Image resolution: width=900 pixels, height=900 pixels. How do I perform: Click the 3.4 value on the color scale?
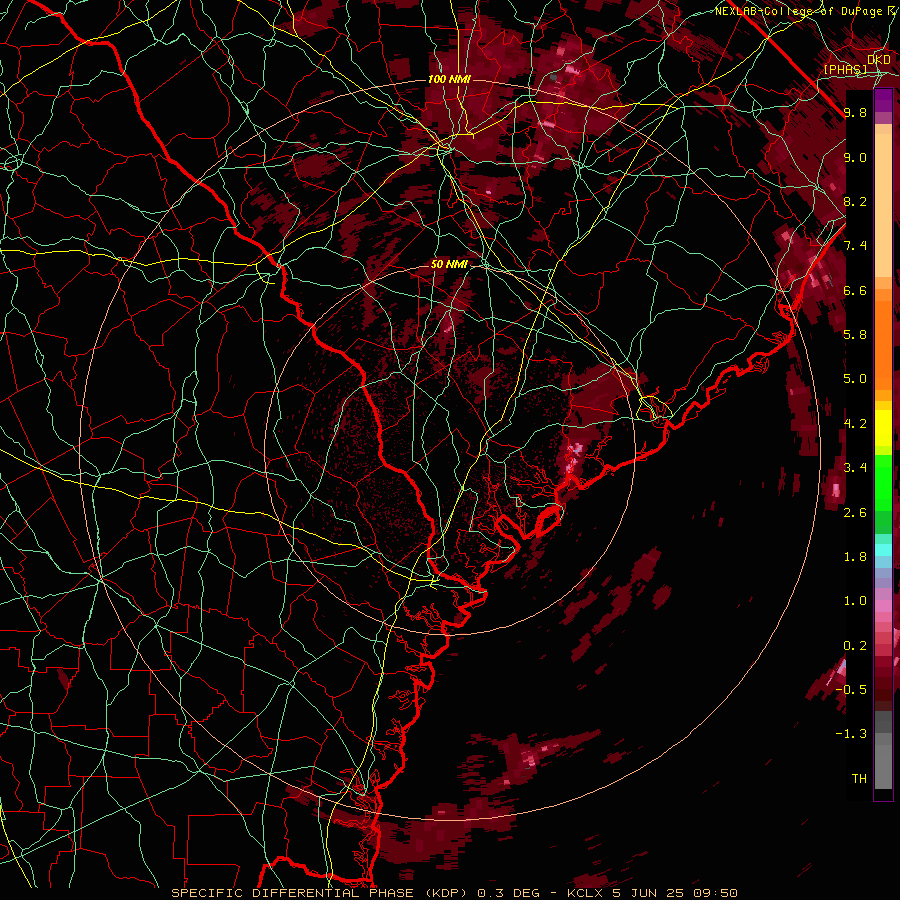(855, 468)
